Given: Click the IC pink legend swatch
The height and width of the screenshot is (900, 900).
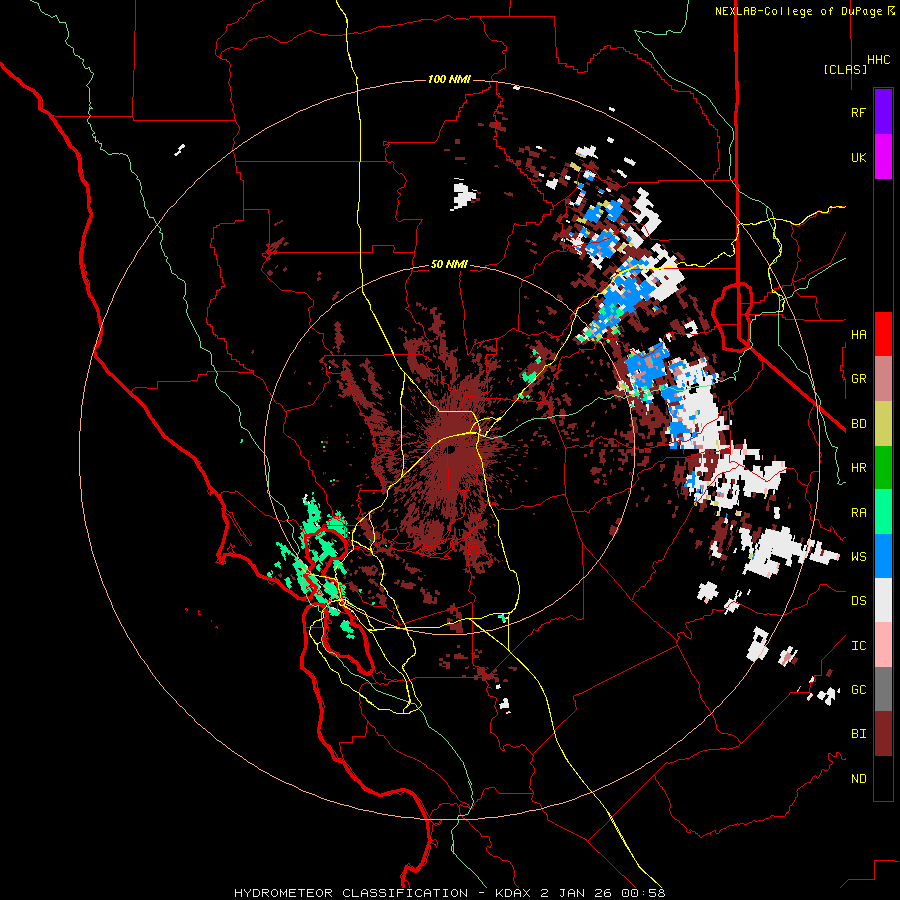Looking at the screenshot, I should [x=883, y=645].
